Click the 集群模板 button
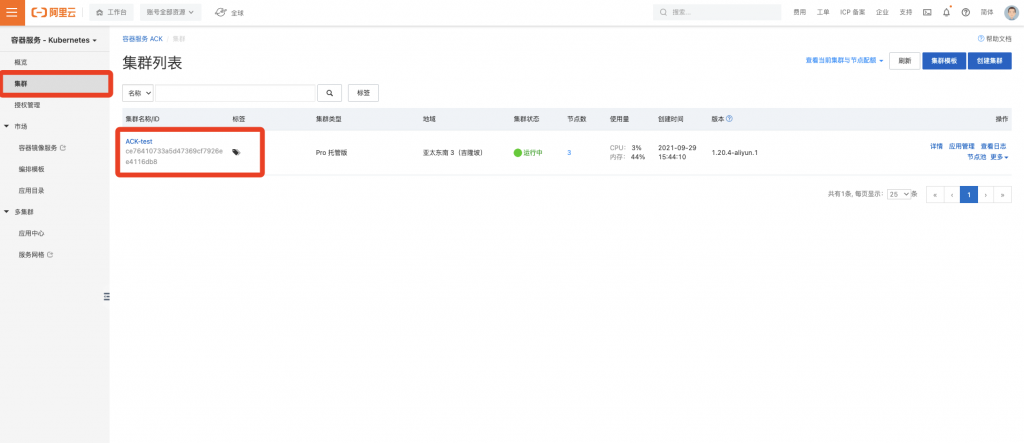Screen dimensions: 1024x443 pos(944,61)
